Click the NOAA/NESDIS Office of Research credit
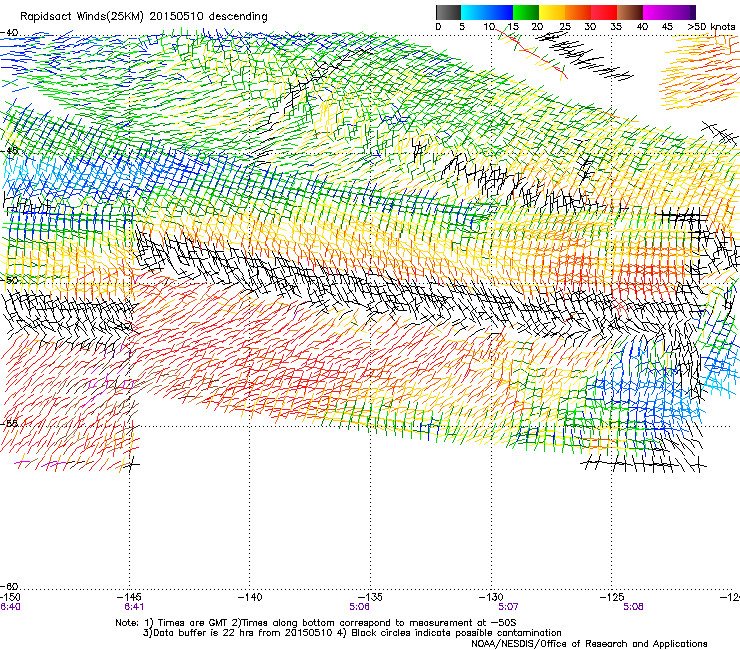Image resolution: width=740 pixels, height=650 pixels. [x=589, y=644]
